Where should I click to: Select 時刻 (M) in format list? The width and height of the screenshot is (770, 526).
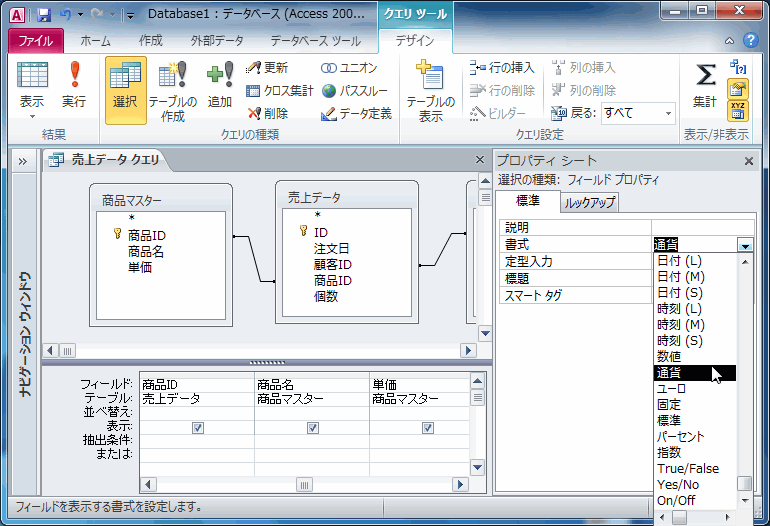click(695, 325)
